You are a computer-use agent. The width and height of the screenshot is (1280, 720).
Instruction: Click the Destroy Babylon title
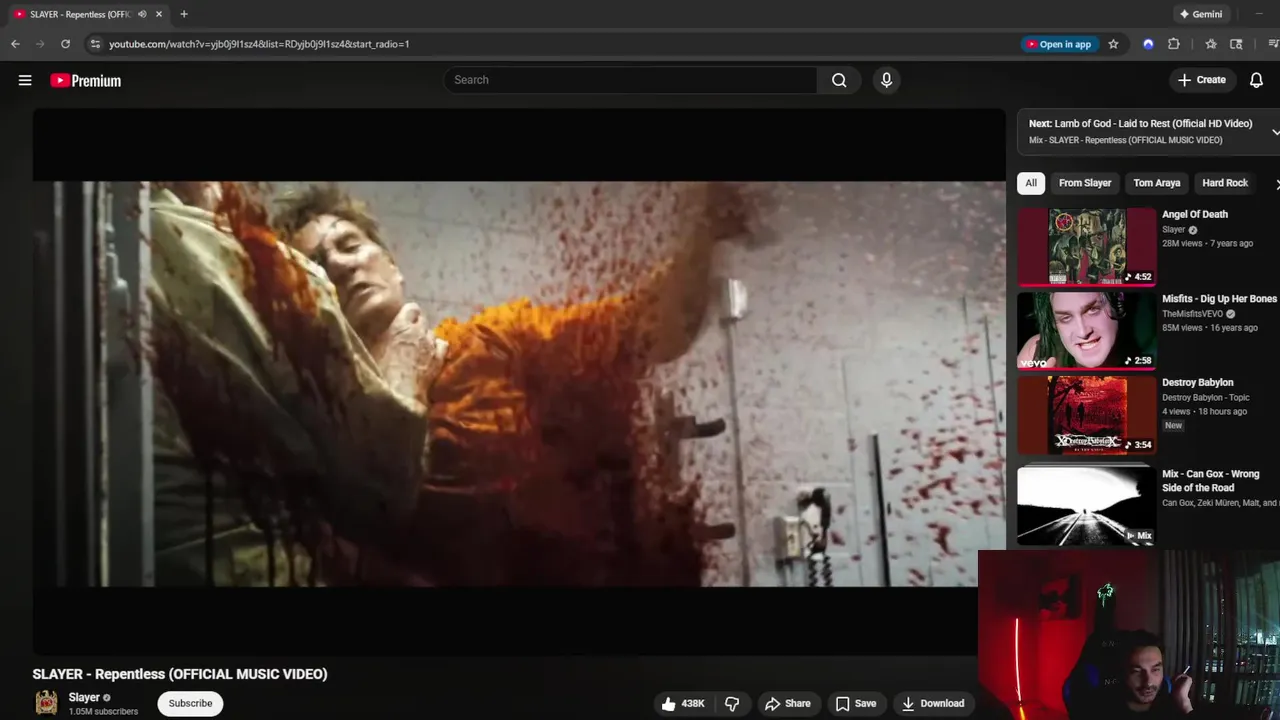[1198, 382]
